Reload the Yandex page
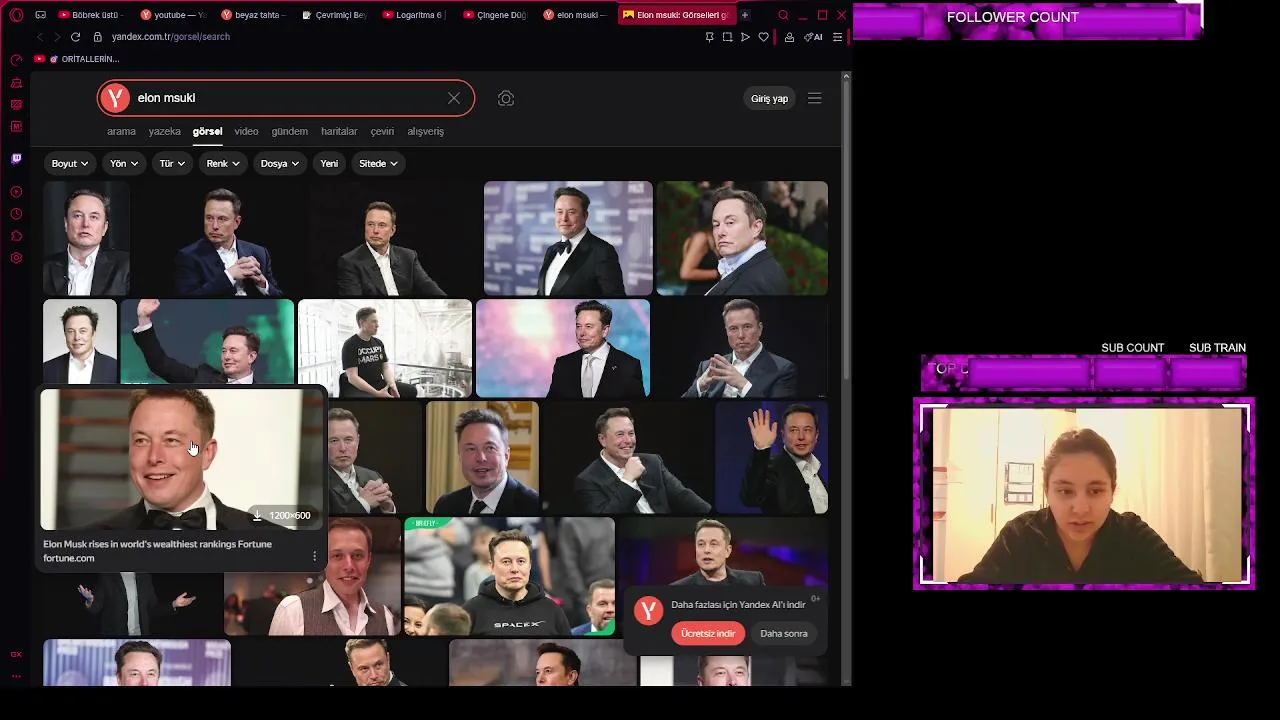The image size is (1280, 720). (x=75, y=37)
